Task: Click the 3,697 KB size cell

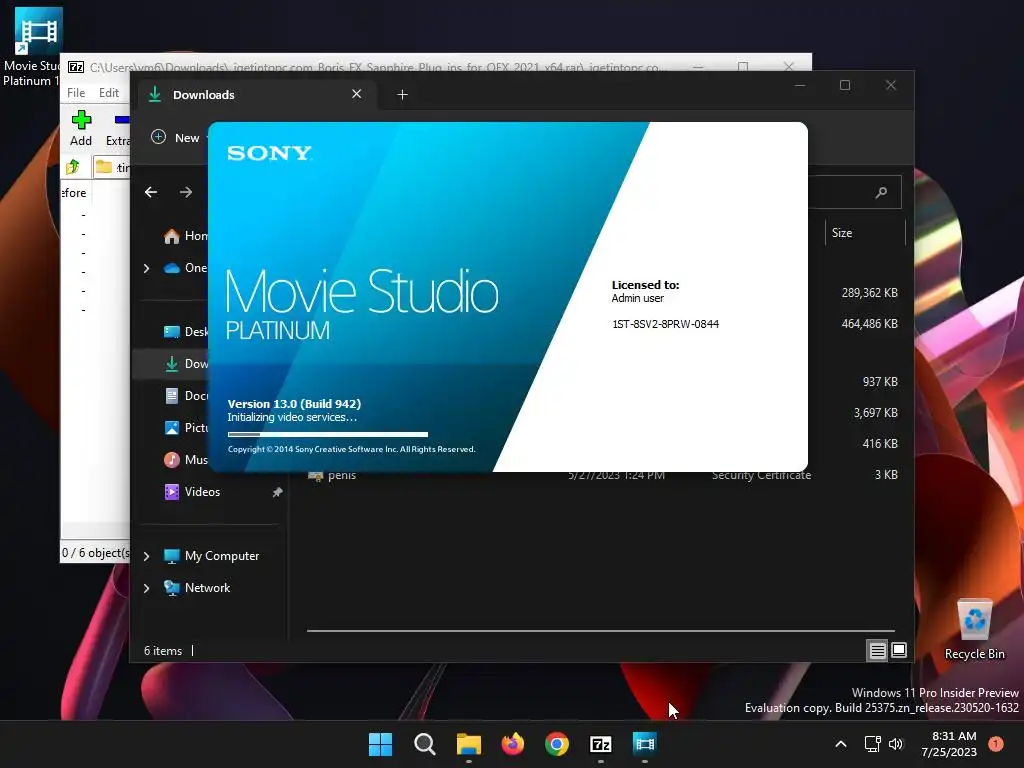Action: pos(875,413)
